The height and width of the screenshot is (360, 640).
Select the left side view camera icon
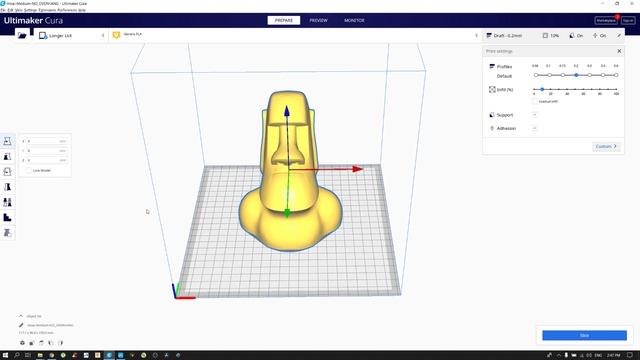tap(51, 343)
